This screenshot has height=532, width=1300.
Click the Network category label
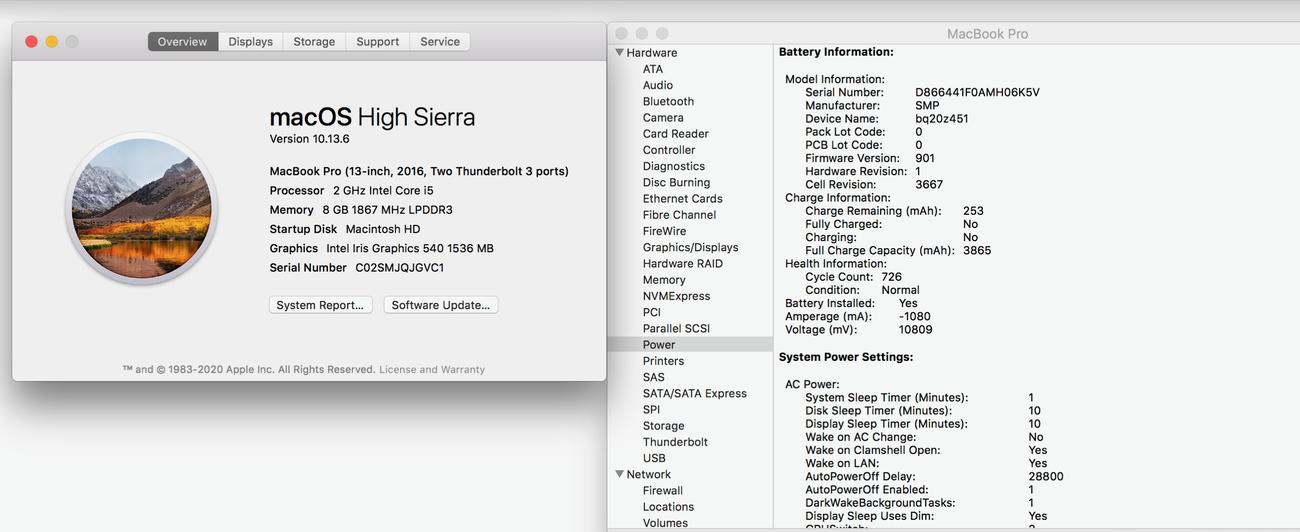[x=649, y=474]
